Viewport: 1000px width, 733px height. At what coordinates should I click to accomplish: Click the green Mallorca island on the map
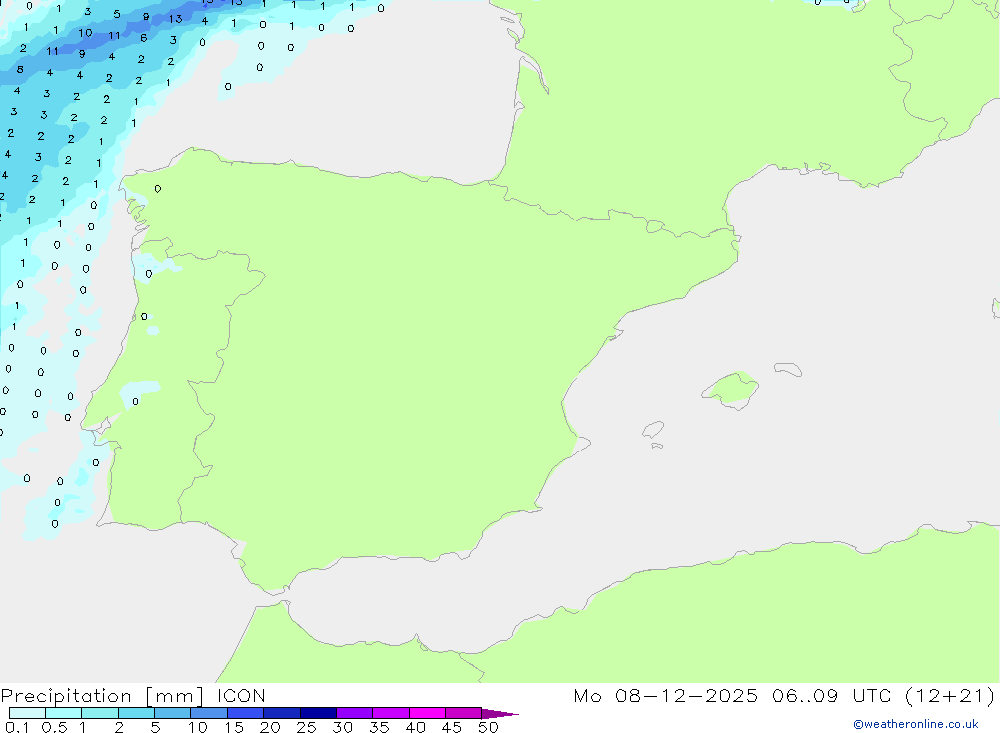pos(731,389)
